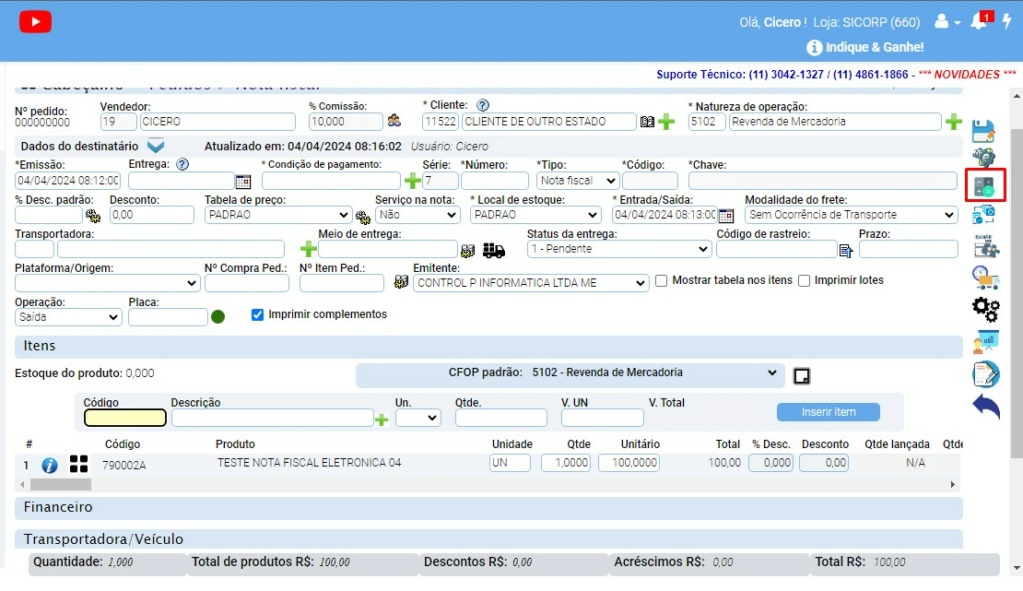Open the notepad edit icon in the sidebar

[985, 373]
